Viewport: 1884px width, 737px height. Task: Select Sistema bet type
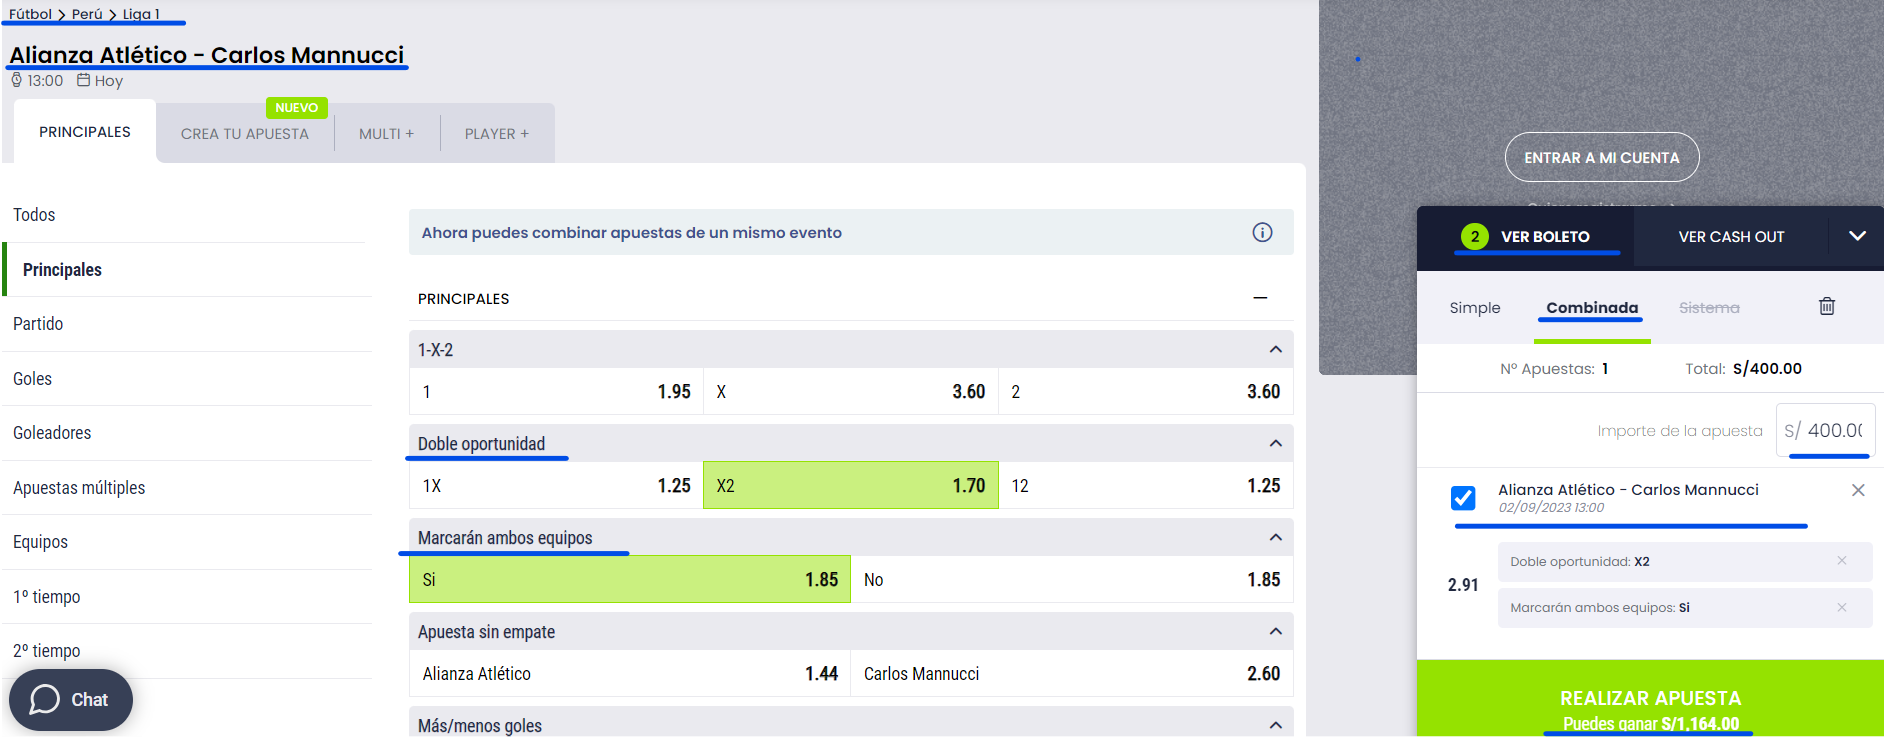pos(1709,308)
